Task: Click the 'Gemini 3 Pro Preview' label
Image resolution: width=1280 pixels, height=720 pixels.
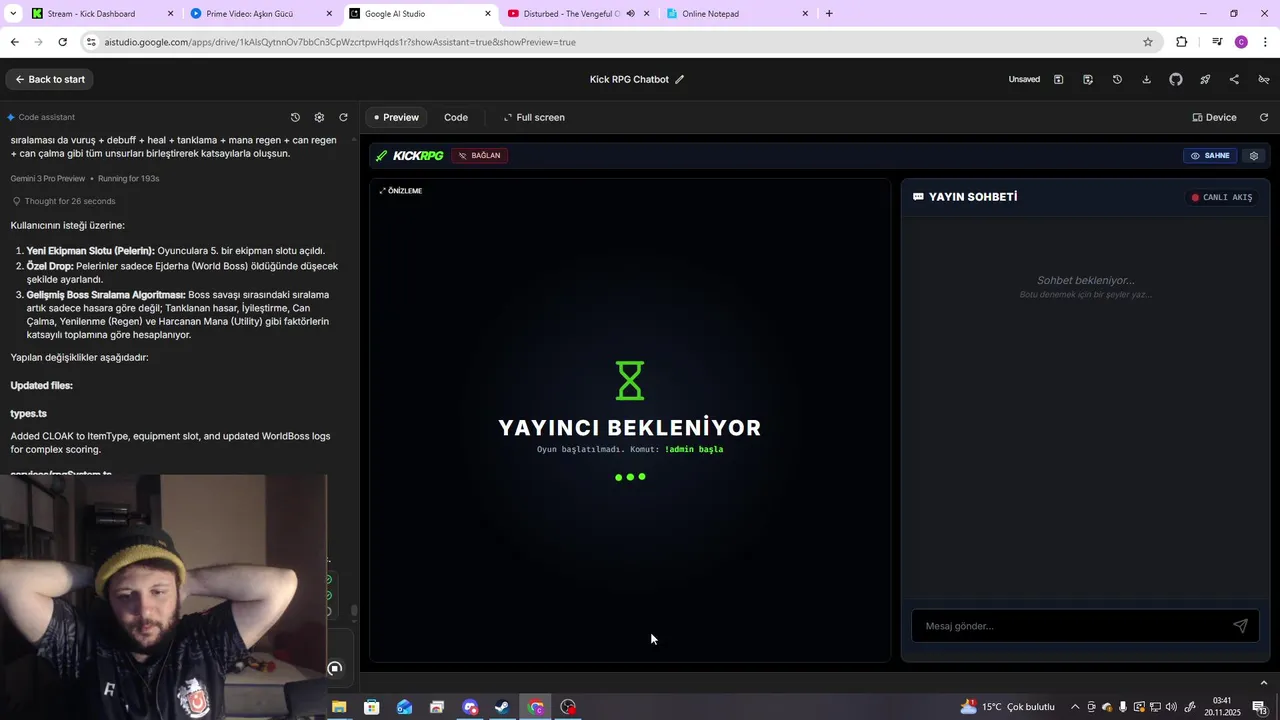Action: tap(48, 178)
